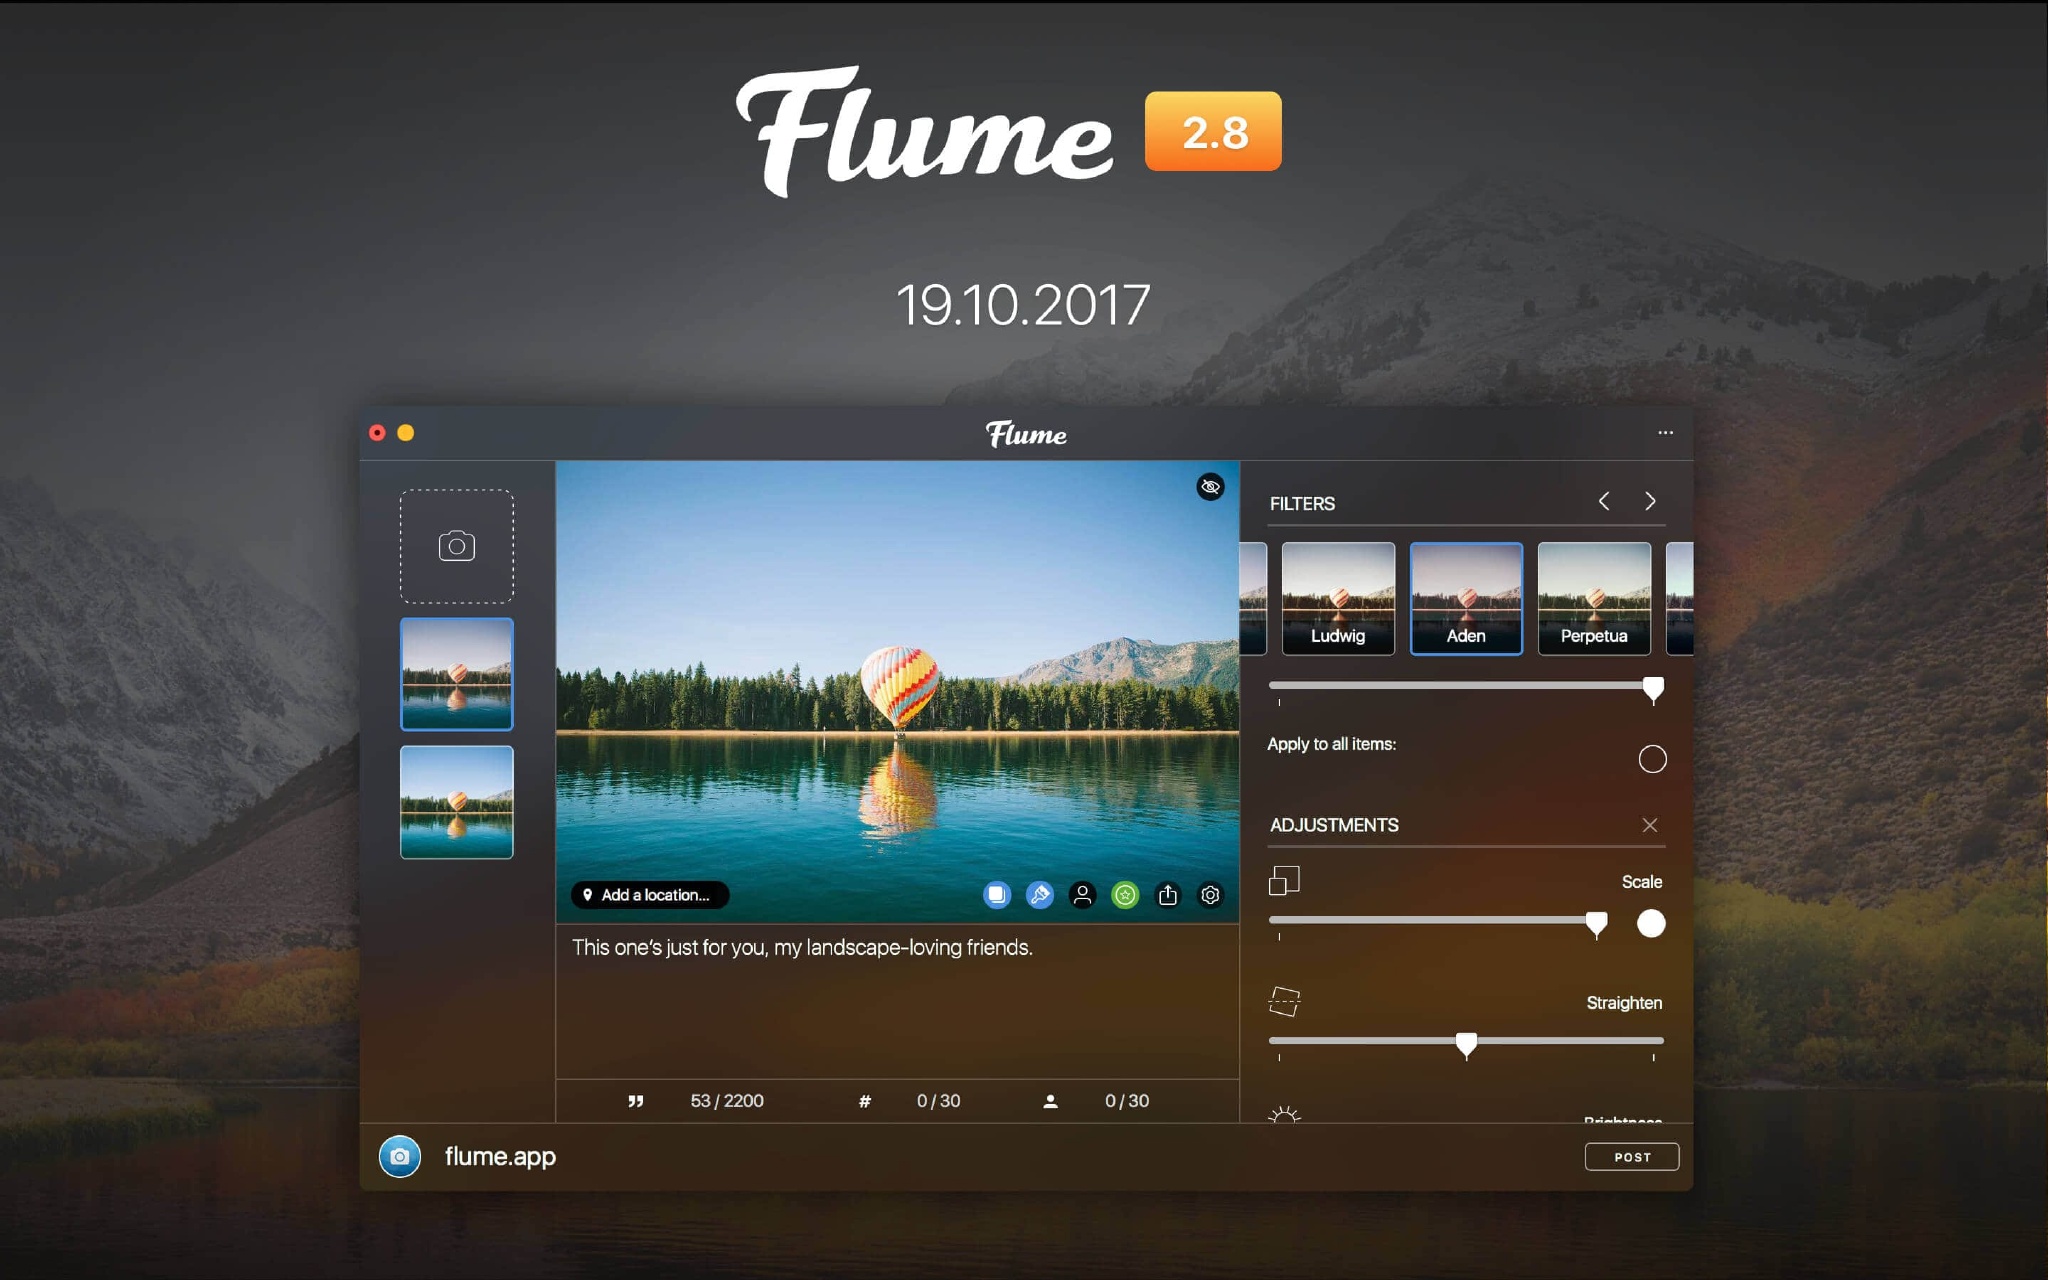Open the settings gear on the photo
Screen dimensions: 2048x1280
coord(1210,895)
